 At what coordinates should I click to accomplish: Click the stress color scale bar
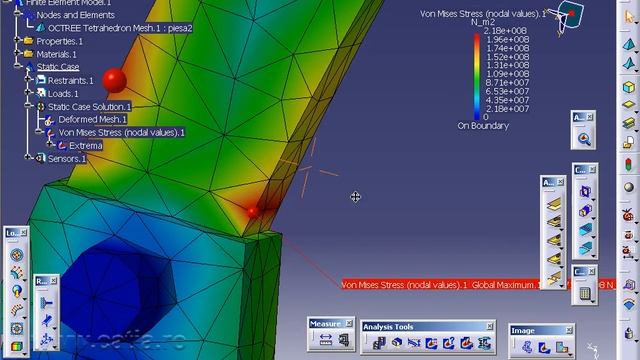pos(476,77)
